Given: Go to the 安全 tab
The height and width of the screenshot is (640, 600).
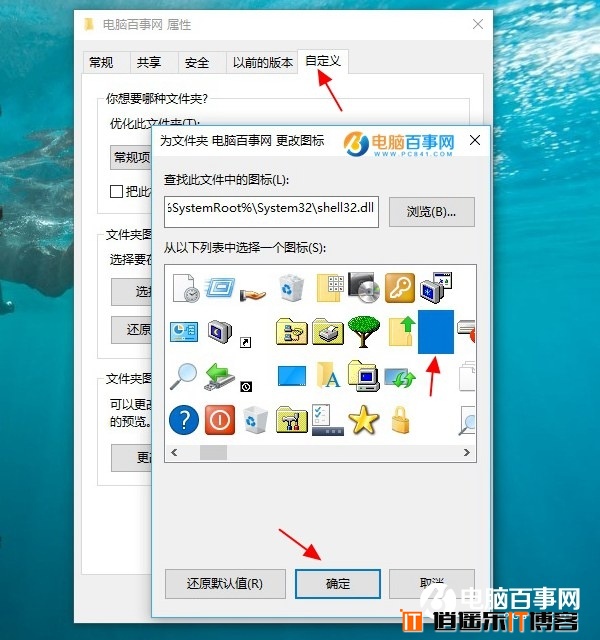Looking at the screenshot, I should [x=197, y=62].
